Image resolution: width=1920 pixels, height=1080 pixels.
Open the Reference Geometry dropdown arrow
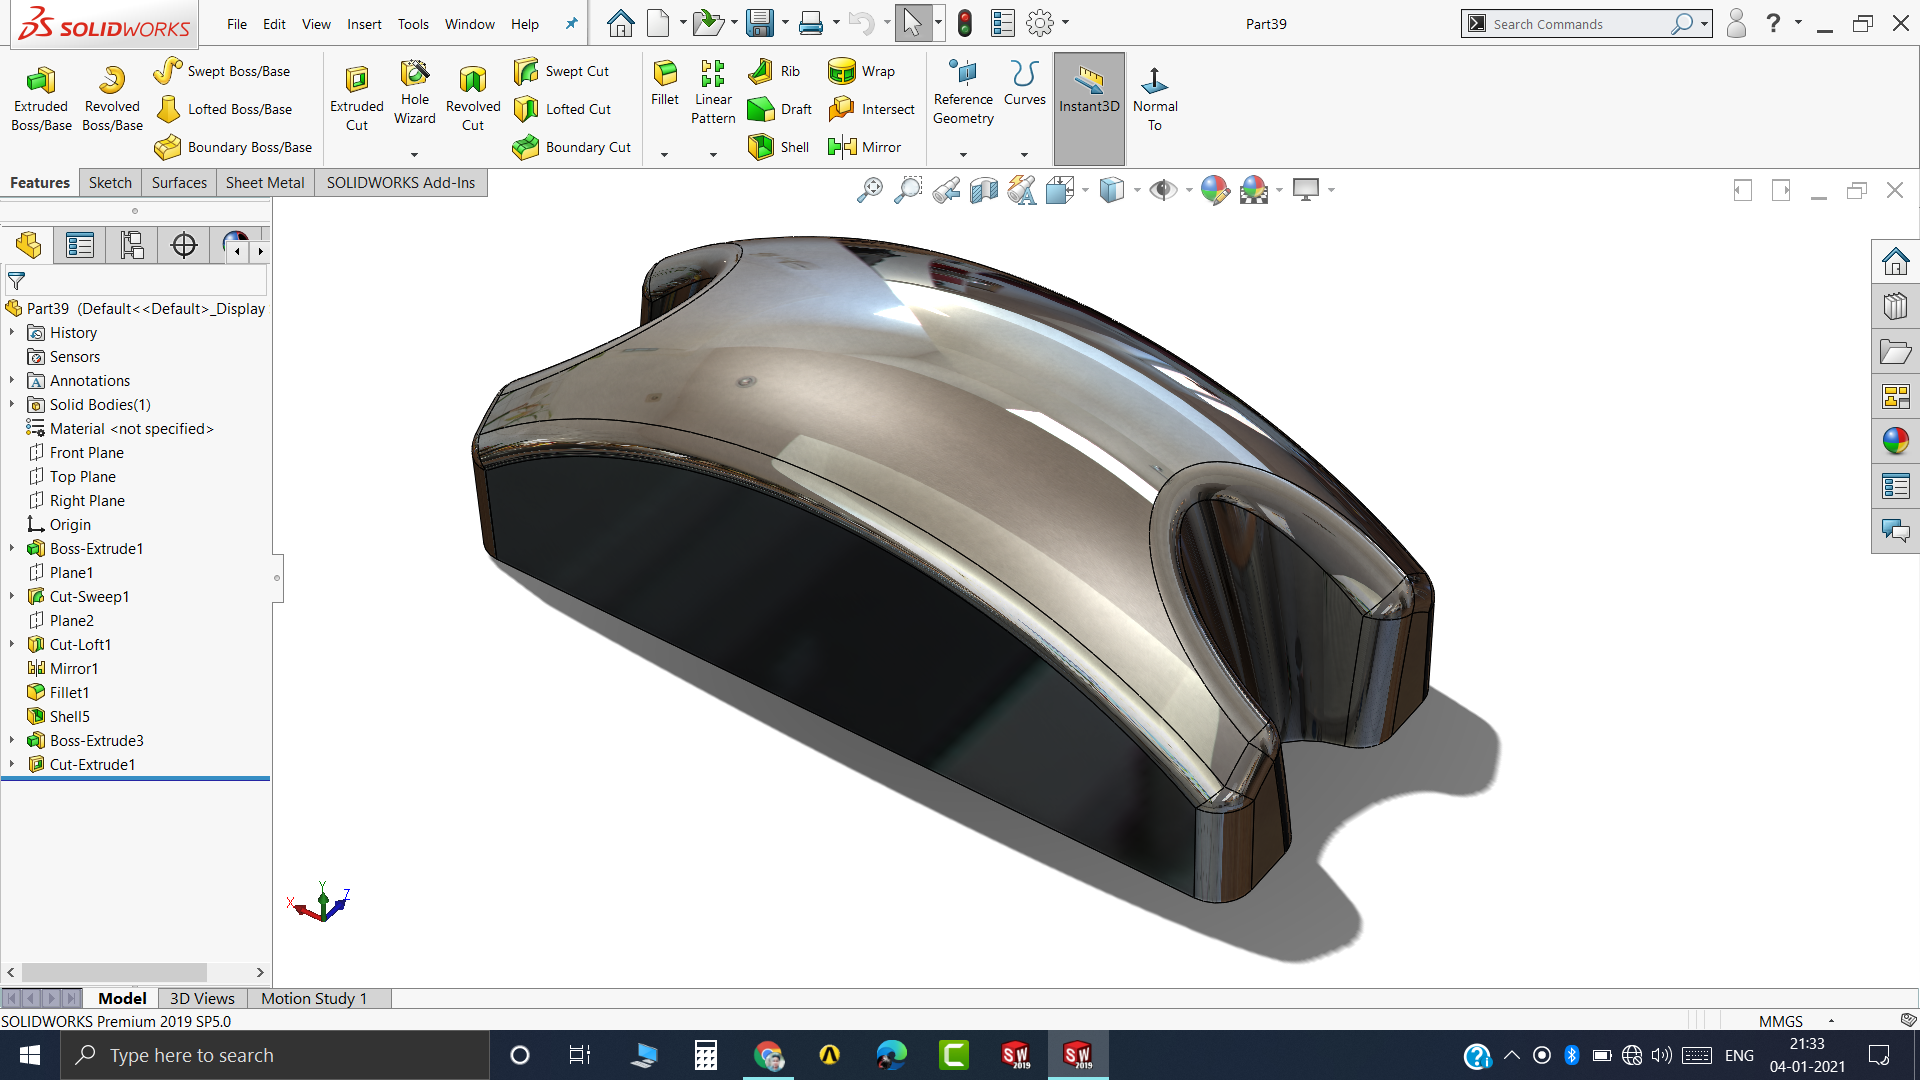(x=963, y=154)
